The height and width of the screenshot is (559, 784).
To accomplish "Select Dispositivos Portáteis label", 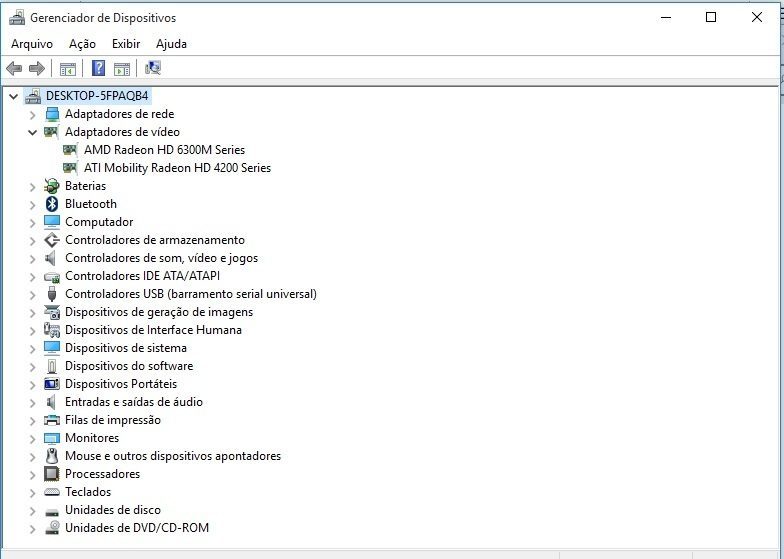I will point(121,384).
